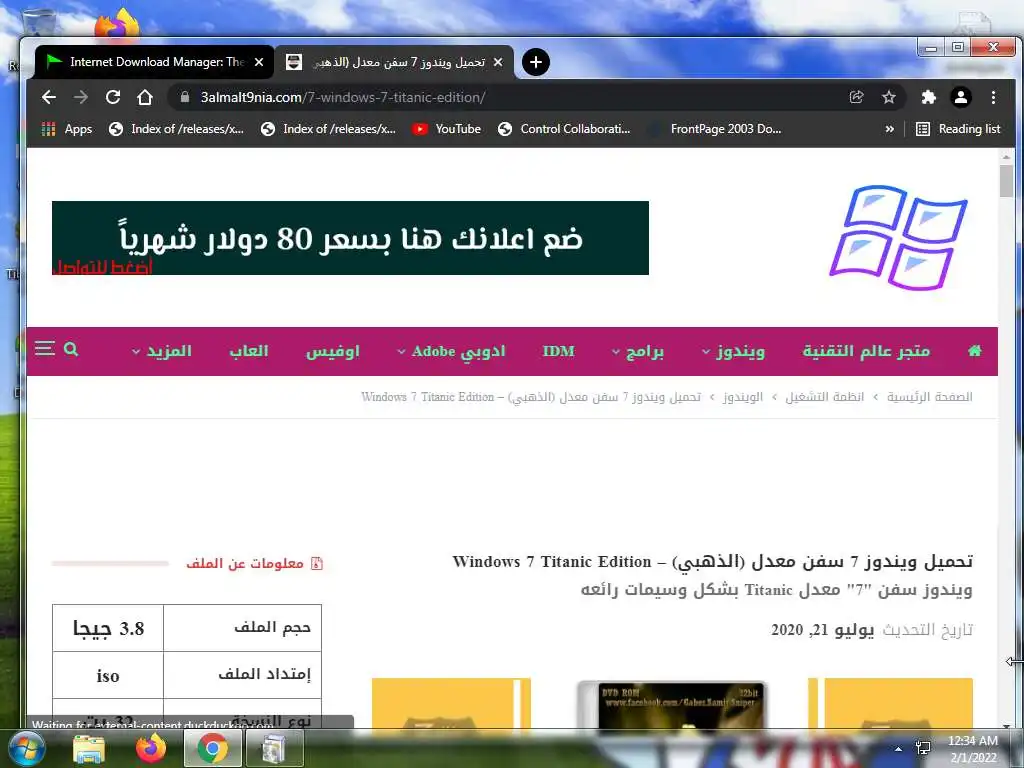The image size is (1024, 768).
Task: Click the Windows logo site icon
Action: tap(899, 238)
